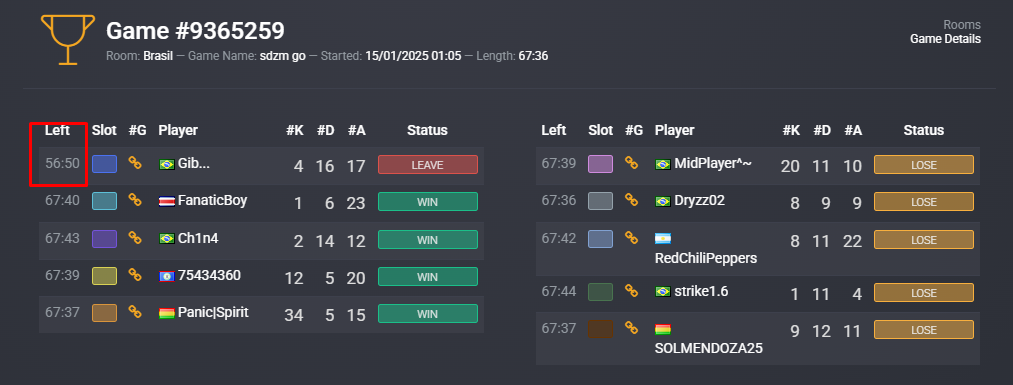The width and height of the screenshot is (1013, 385).
Task: Click the Argentina flag above RedChiliPeppers
Action: (663, 238)
